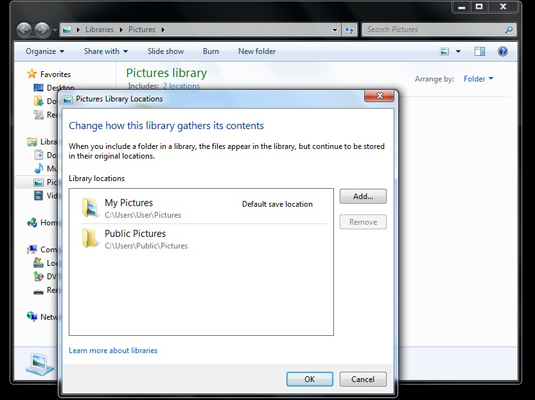
Task: Click the search magnifier icon
Action: point(509,30)
